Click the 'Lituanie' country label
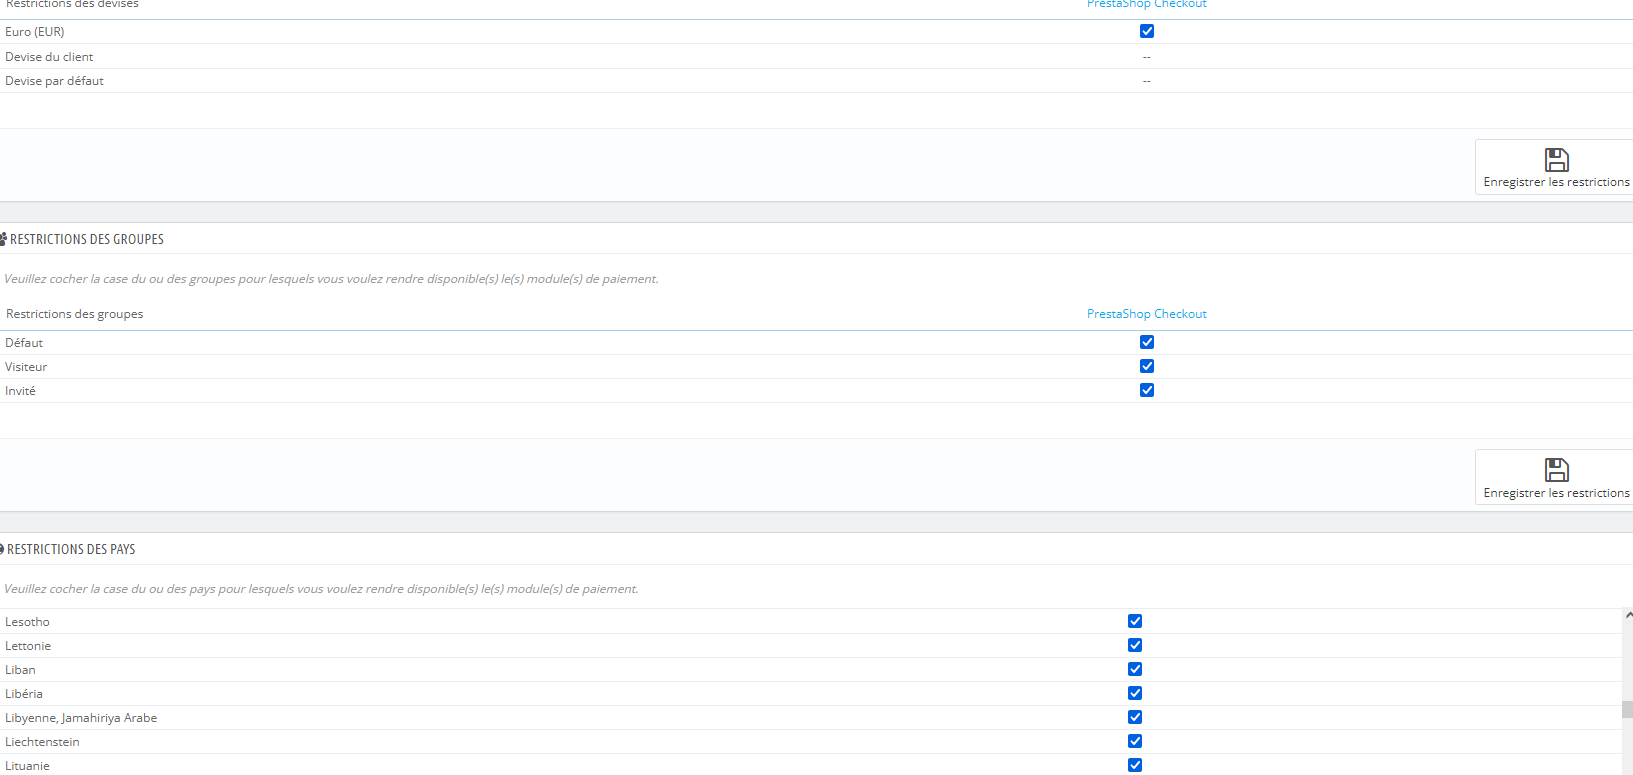1633x775 pixels. (x=27, y=766)
